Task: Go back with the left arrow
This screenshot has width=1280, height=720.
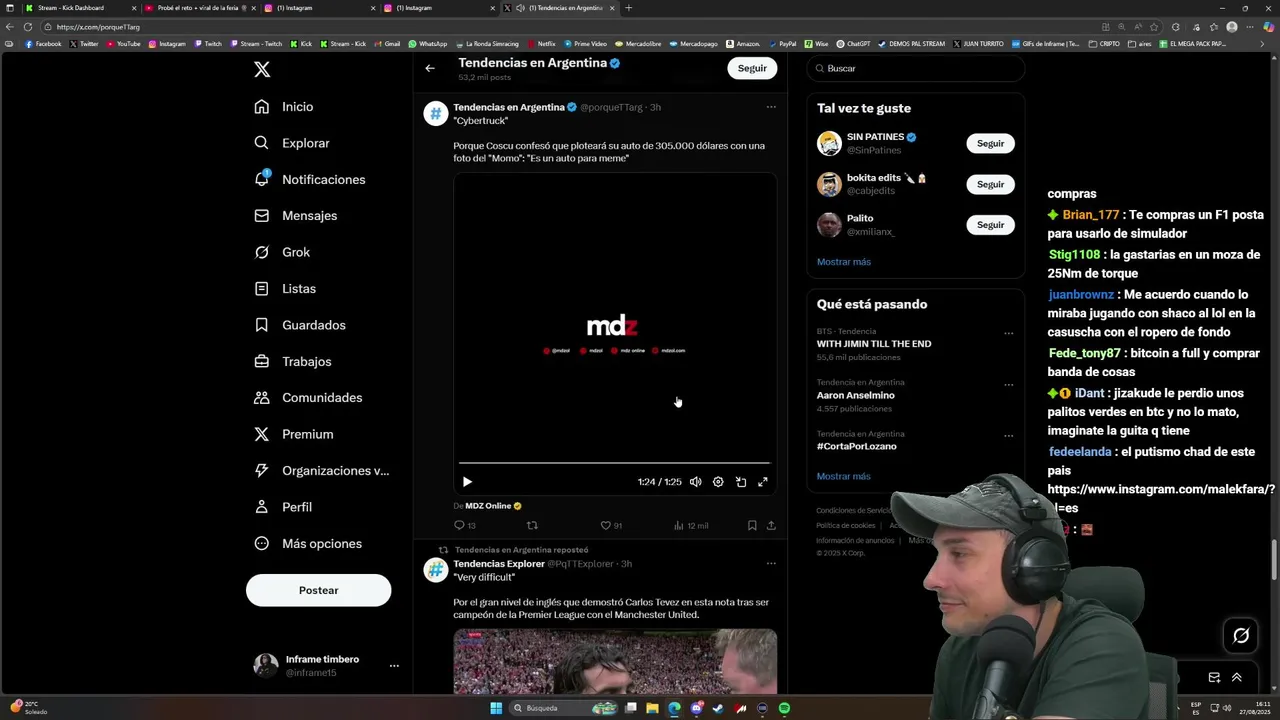Action: [x=430, y=68]
